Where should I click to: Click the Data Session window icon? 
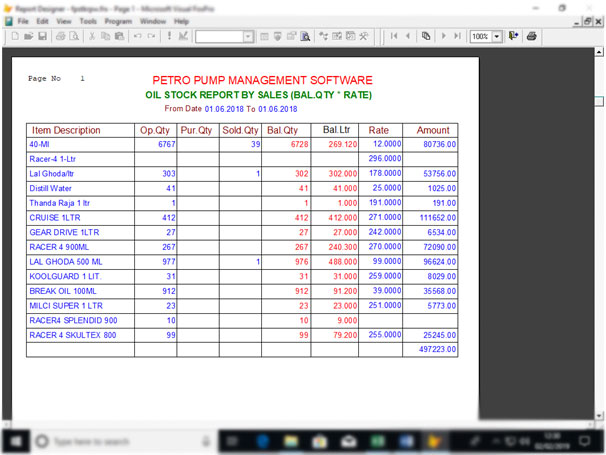[277, 36]
